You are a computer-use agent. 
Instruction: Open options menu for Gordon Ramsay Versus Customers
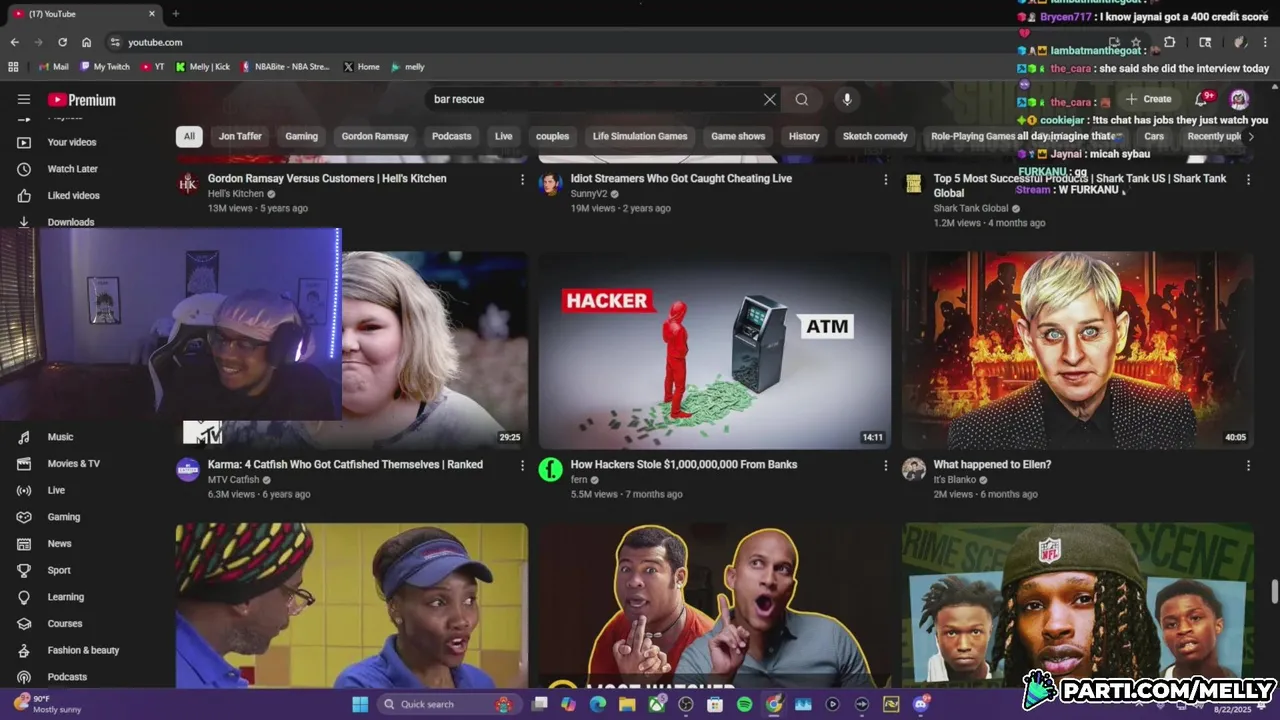point(522,179)
